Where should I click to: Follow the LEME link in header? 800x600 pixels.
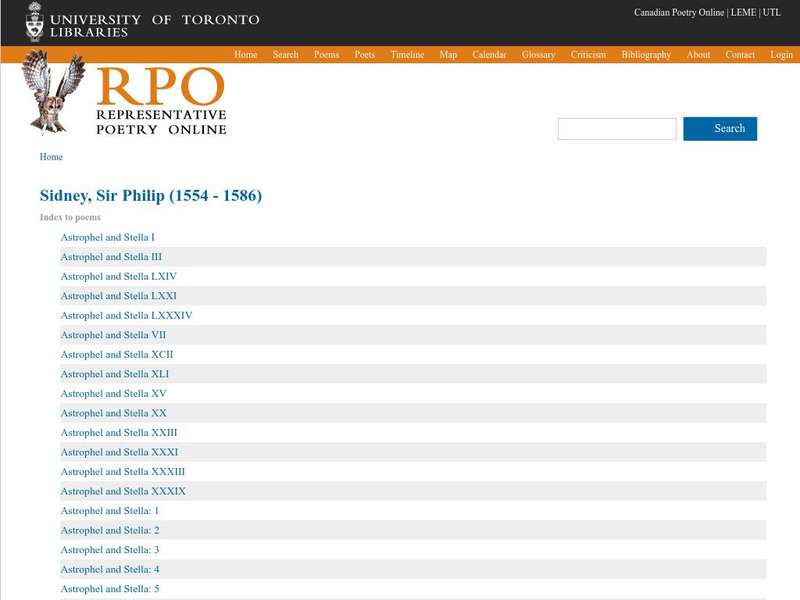[x=743, y=12]
